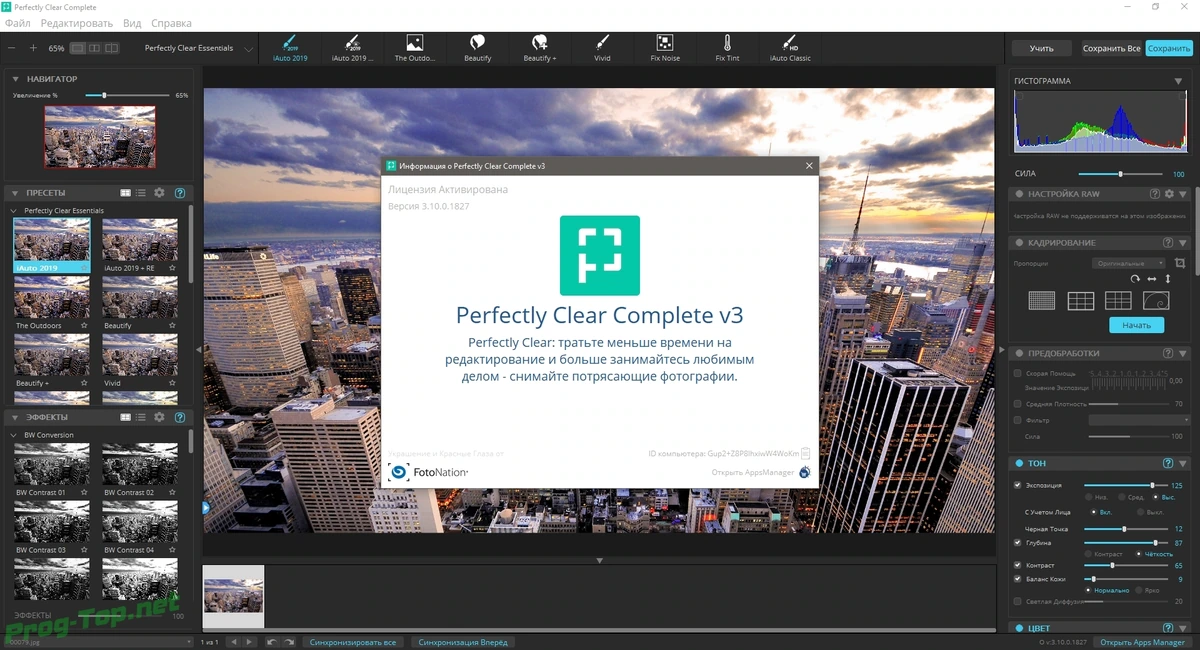Flip the image vertically
This screenshot has width=1200, height=650.
pos(1168,279)
